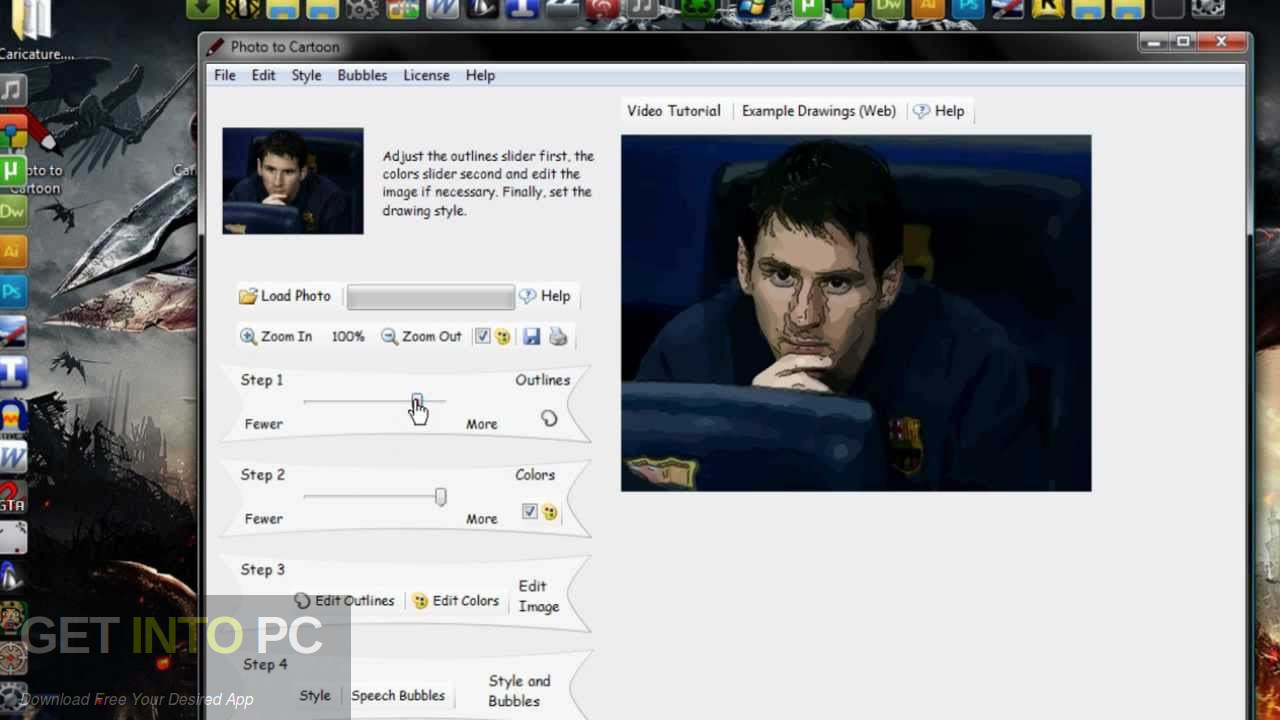
Task: Click the Step 2 Colors slider handle
Action: coord(440,497)
